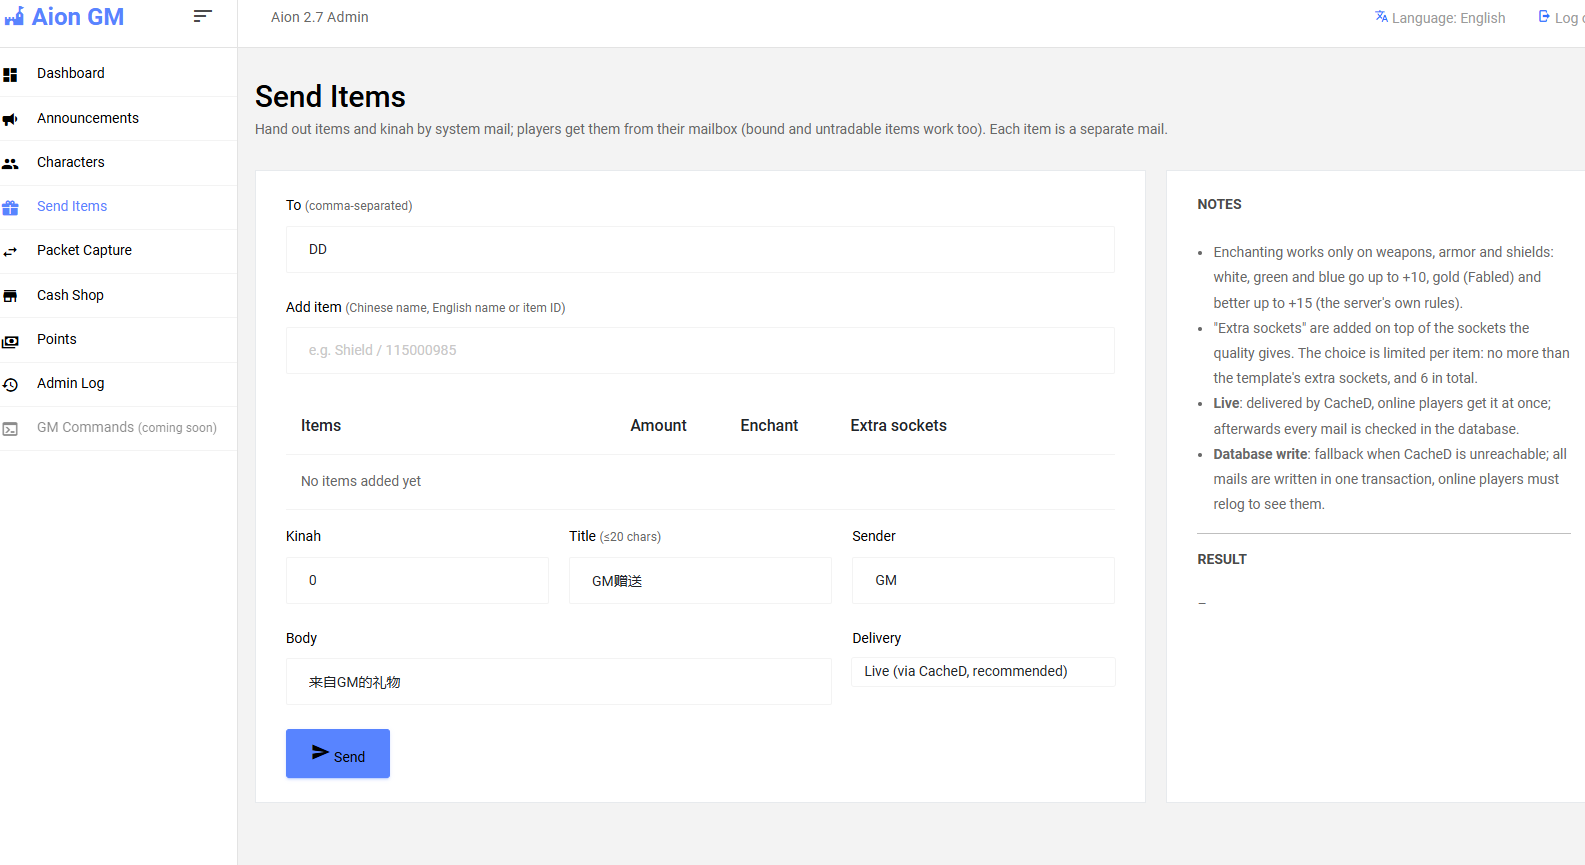Click the Kinah amount field
Viewport: 1585px width, 865px height.
(x=417, y=580)
